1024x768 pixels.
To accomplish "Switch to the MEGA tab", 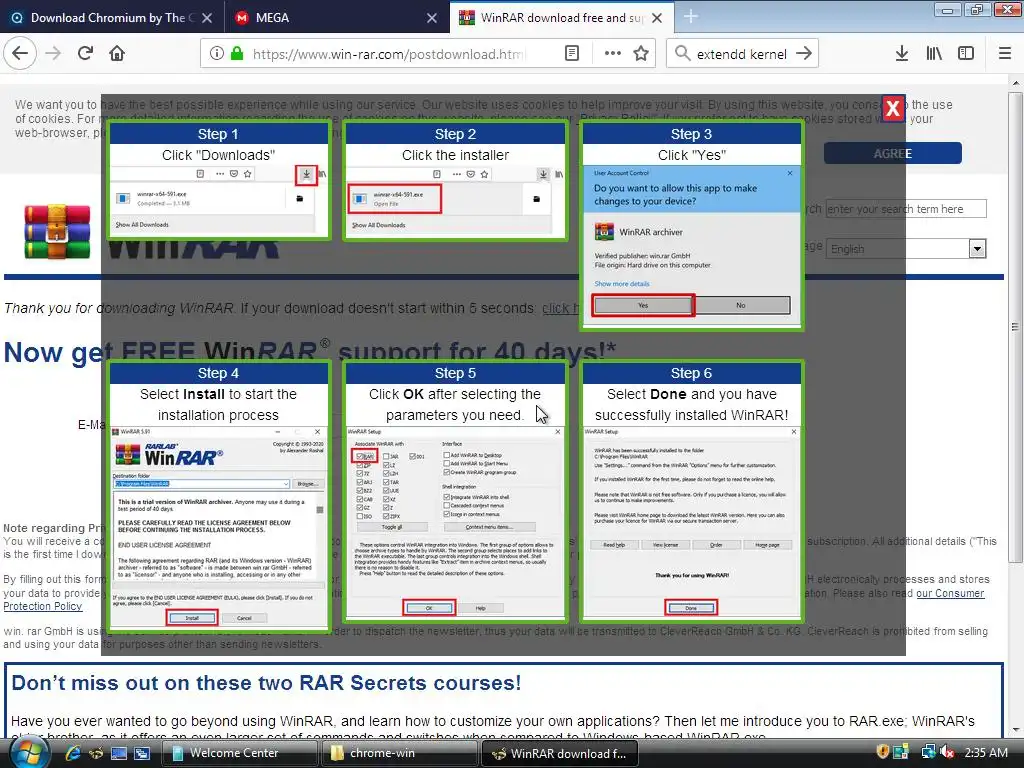I will (x=337, y=18).
